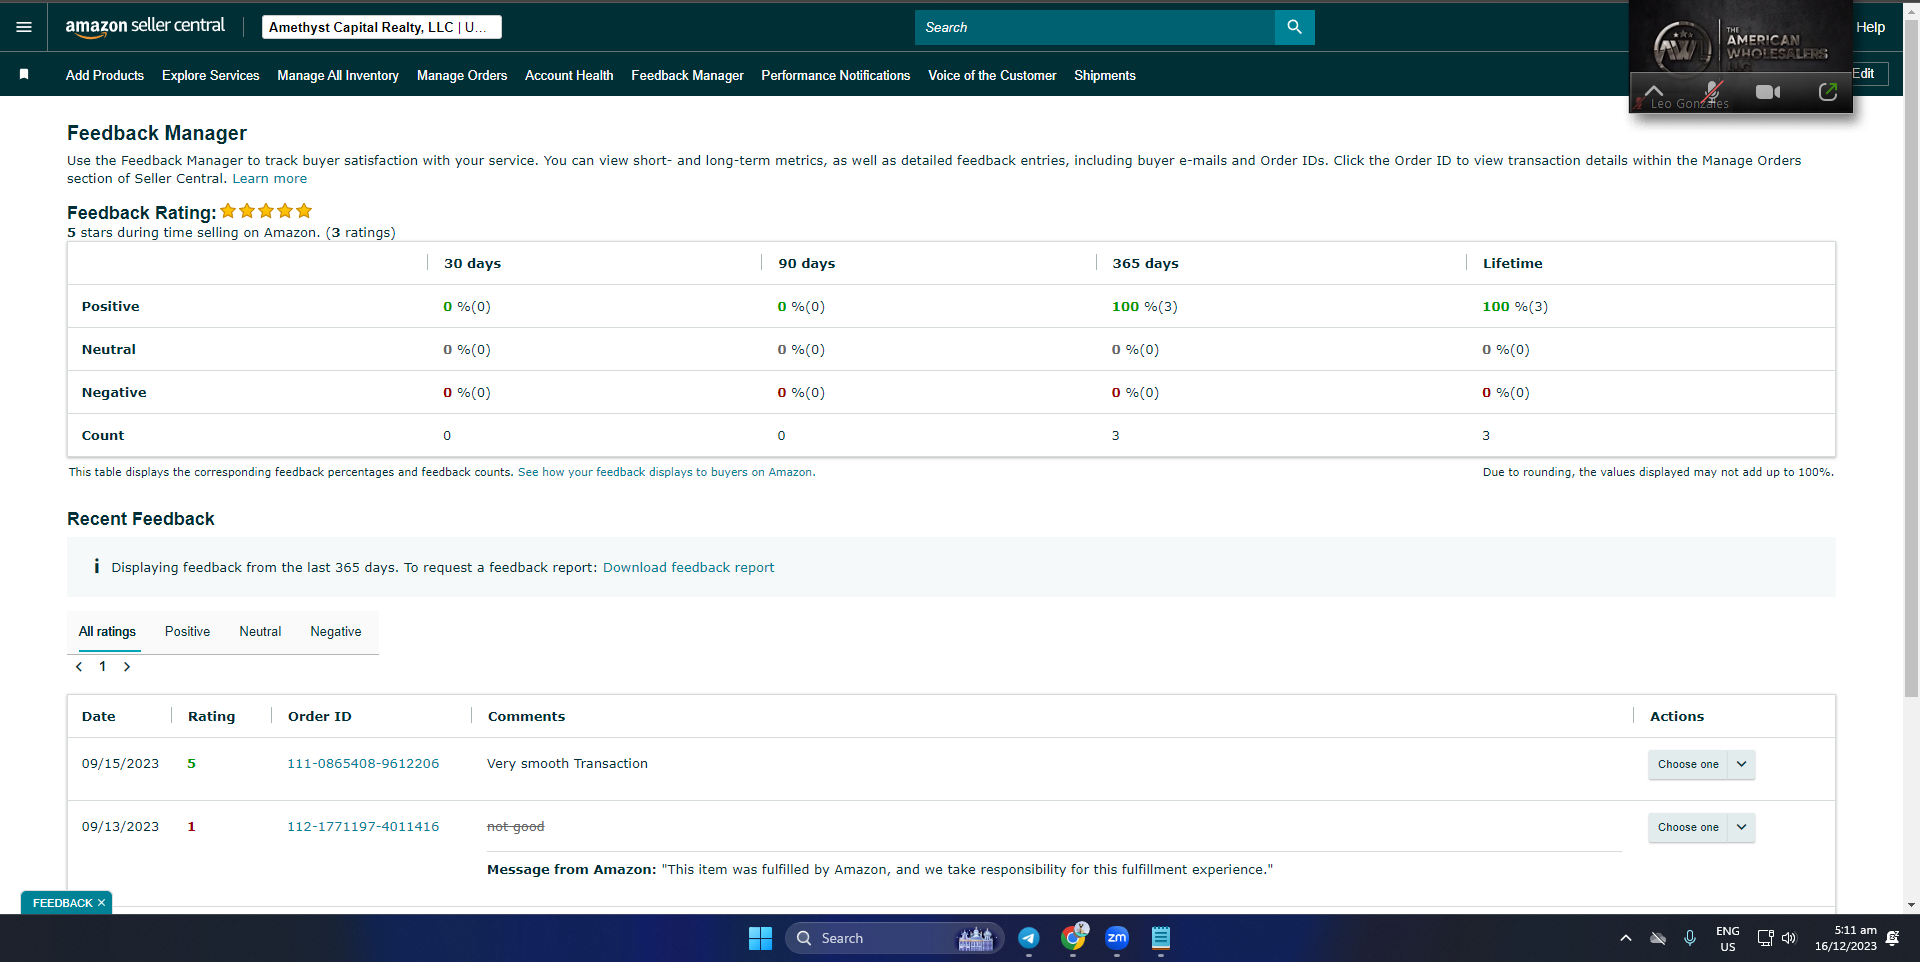Open the account switcher Amethyst Capital Realty

click(382, 27)
